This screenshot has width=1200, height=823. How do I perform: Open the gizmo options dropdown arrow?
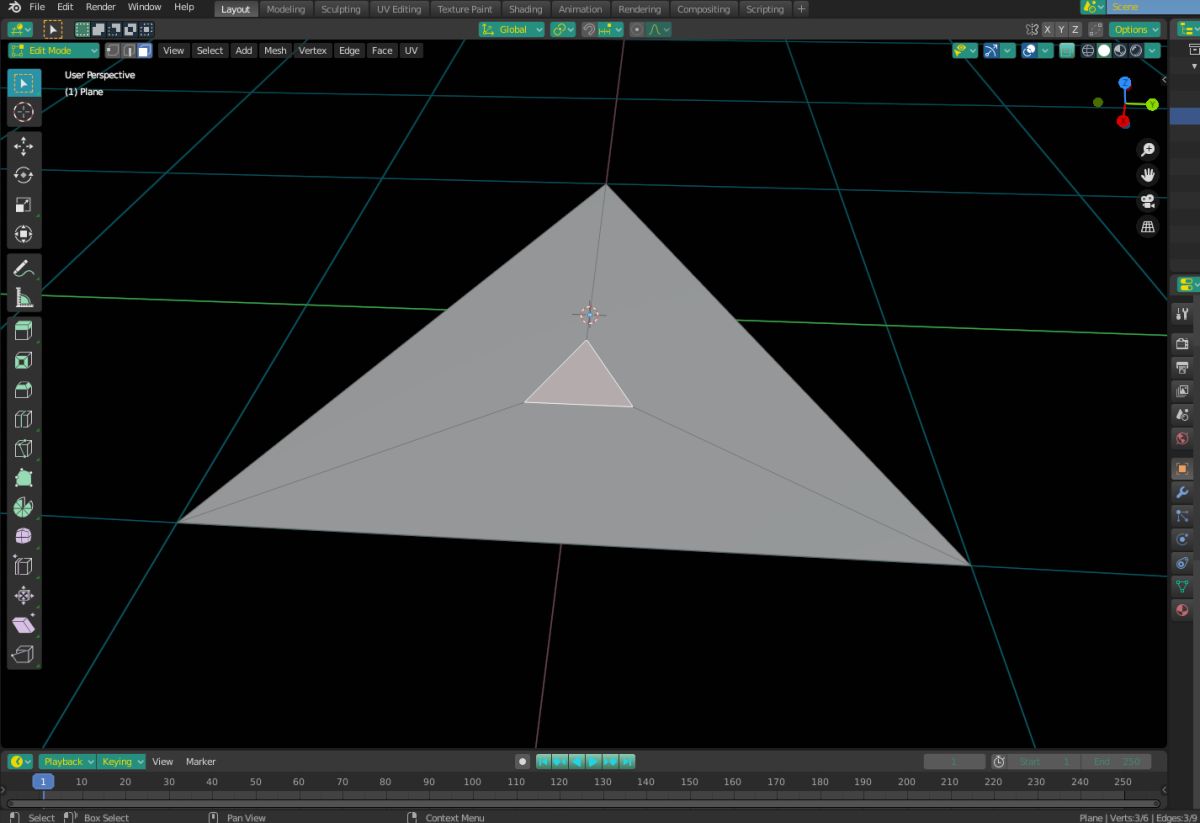pos(1008,51)
